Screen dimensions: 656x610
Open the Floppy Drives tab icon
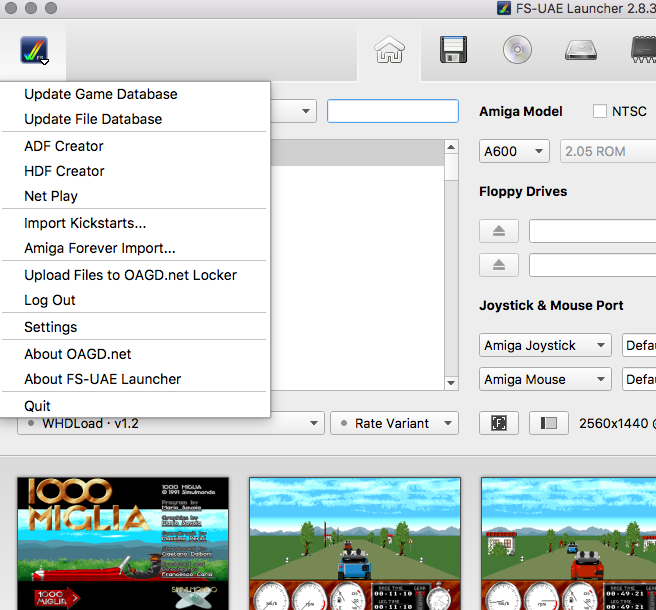click(453, 50)
